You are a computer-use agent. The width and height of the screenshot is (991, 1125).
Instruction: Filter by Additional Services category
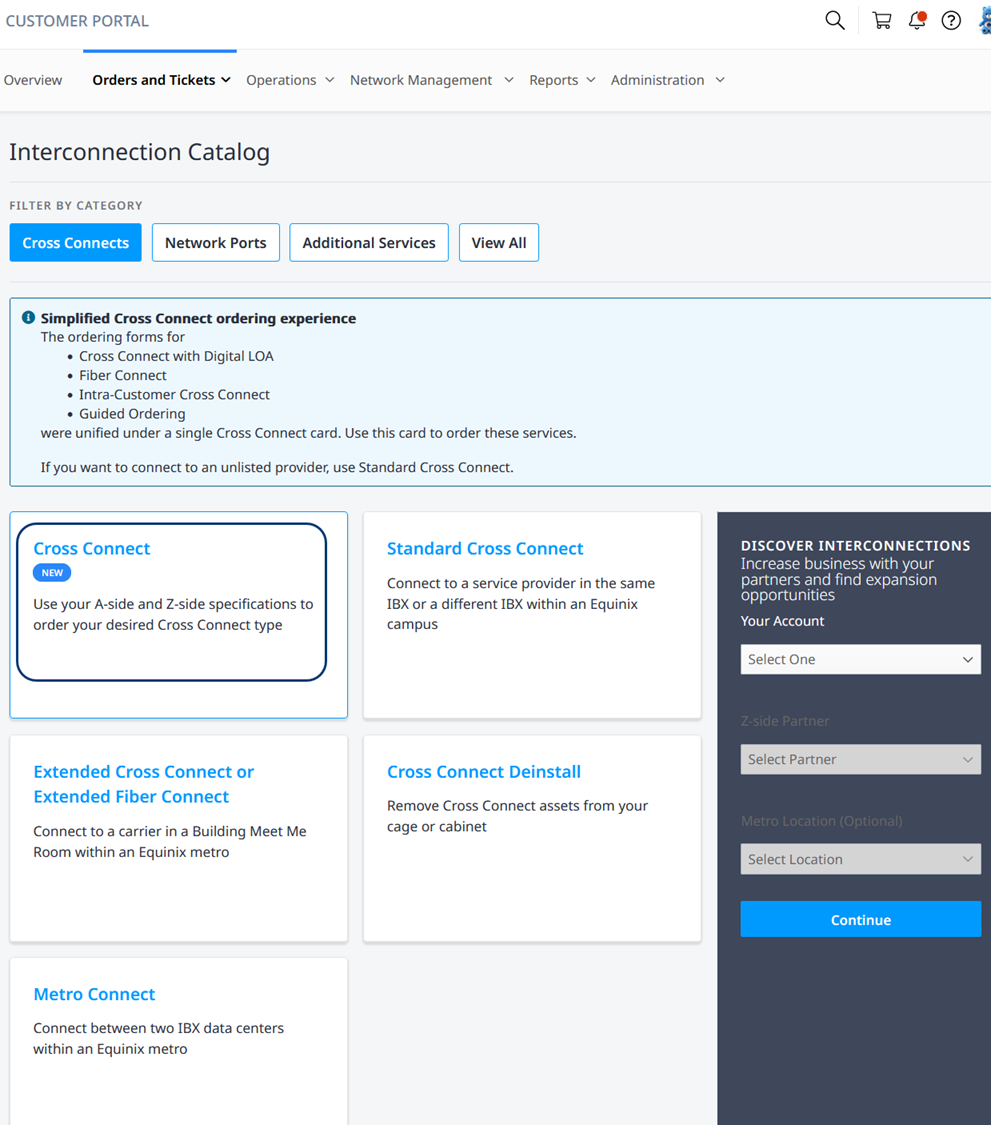tap(369, 243)
